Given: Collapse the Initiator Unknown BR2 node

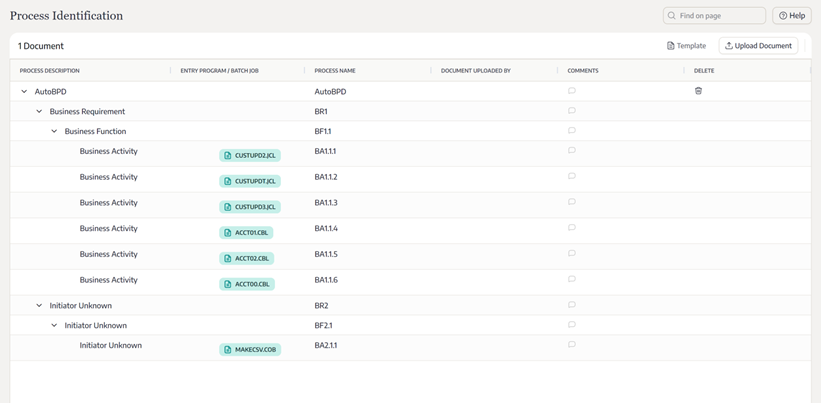Looking at the screenshot, I should [39, 306].
